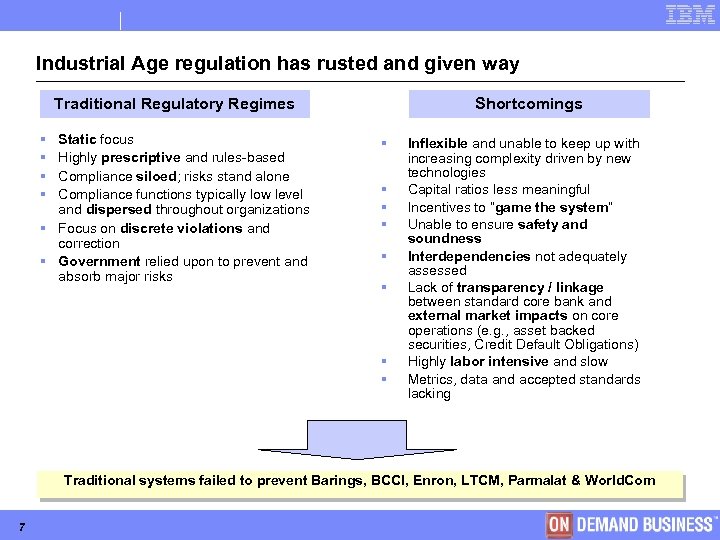Select 'Highly prescriptive and rules-based' bullet

171,158
